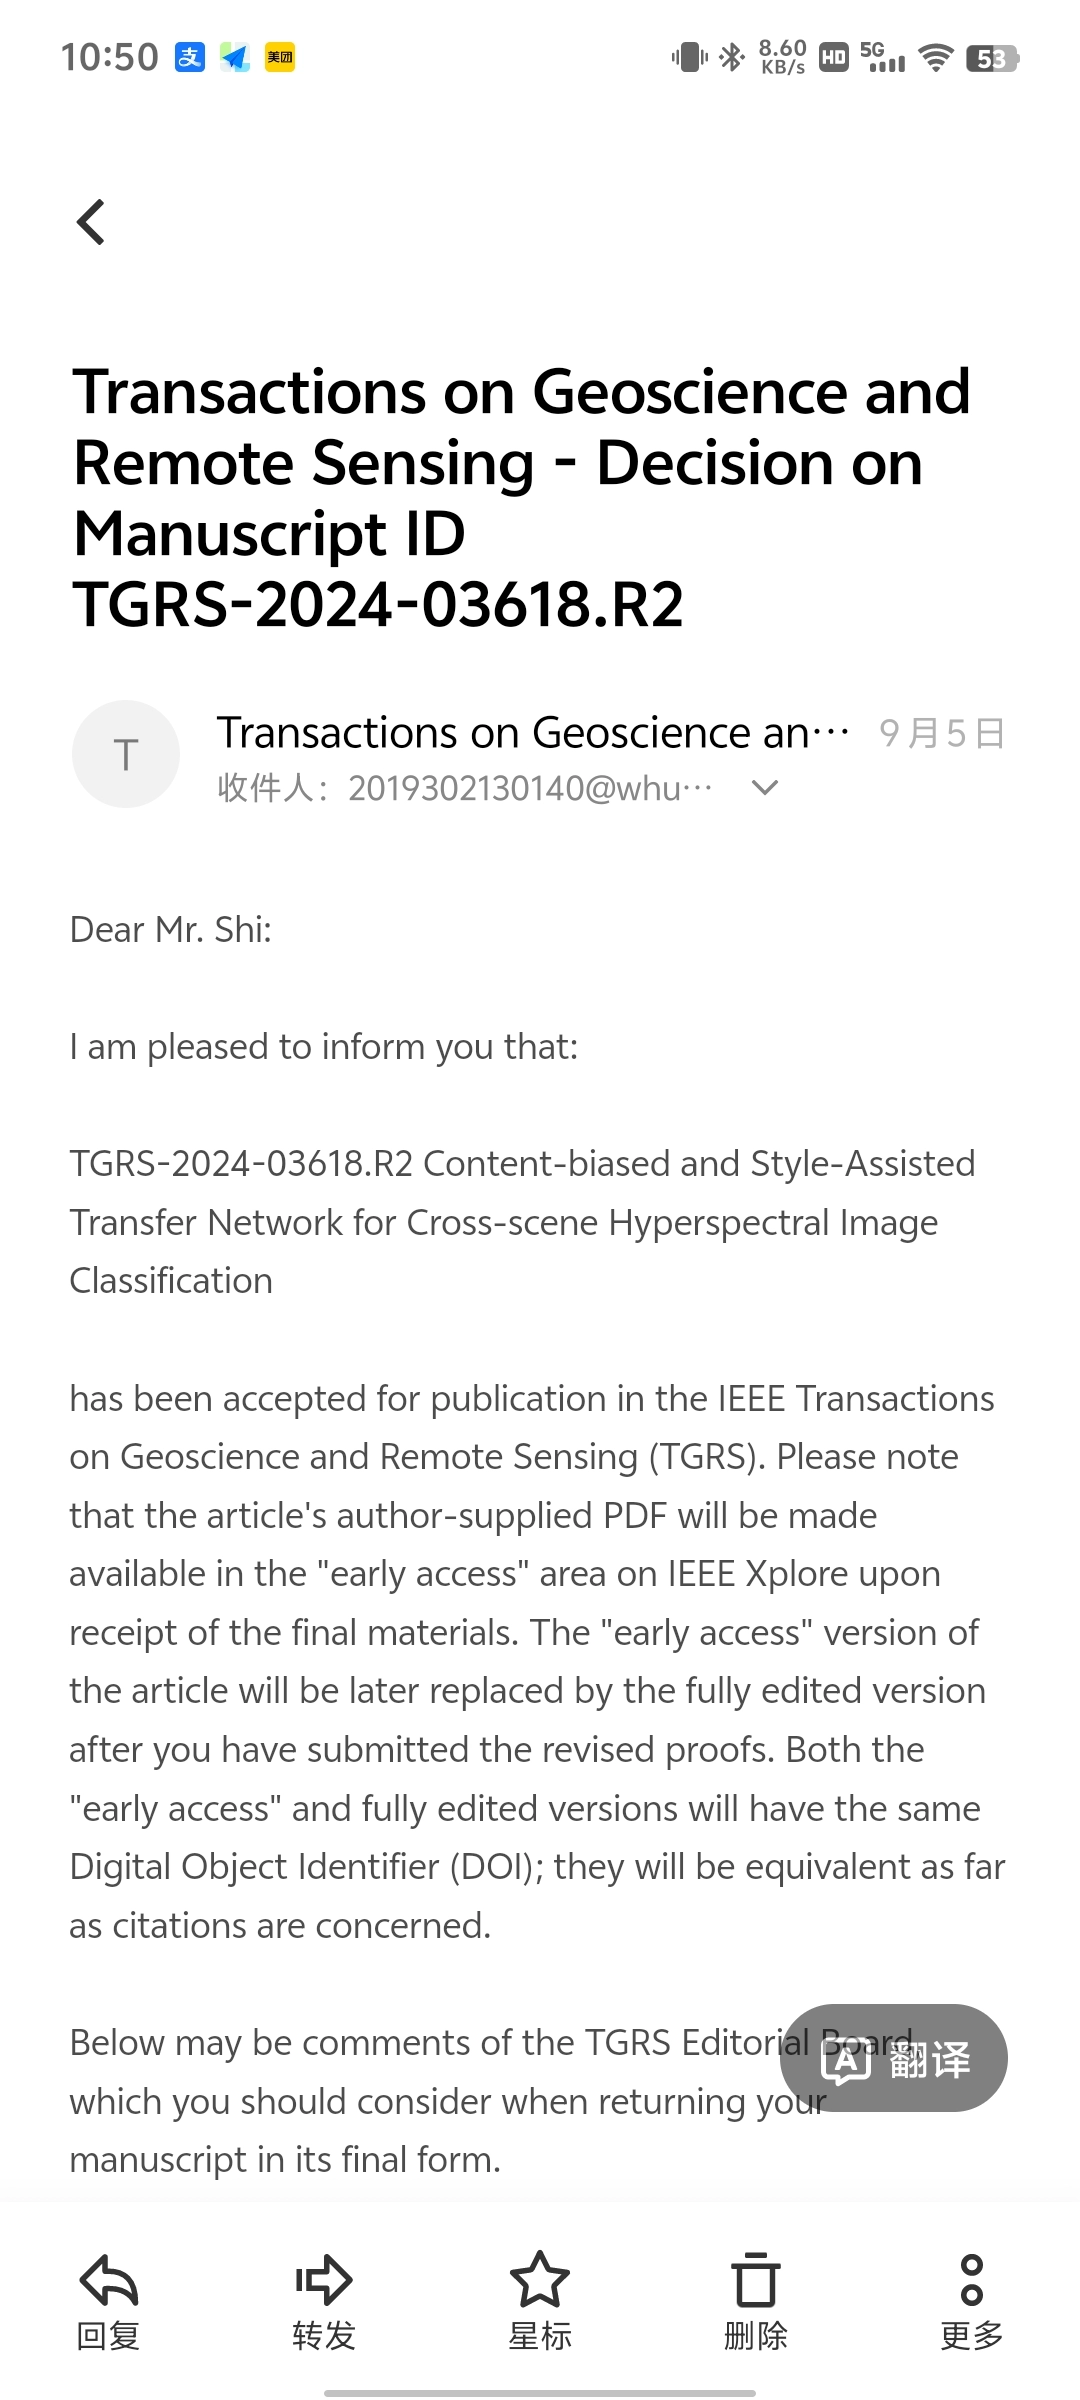Tap the email subject title
Viewport: 1080px width, 2400px height.
click(x=522, y=498)
